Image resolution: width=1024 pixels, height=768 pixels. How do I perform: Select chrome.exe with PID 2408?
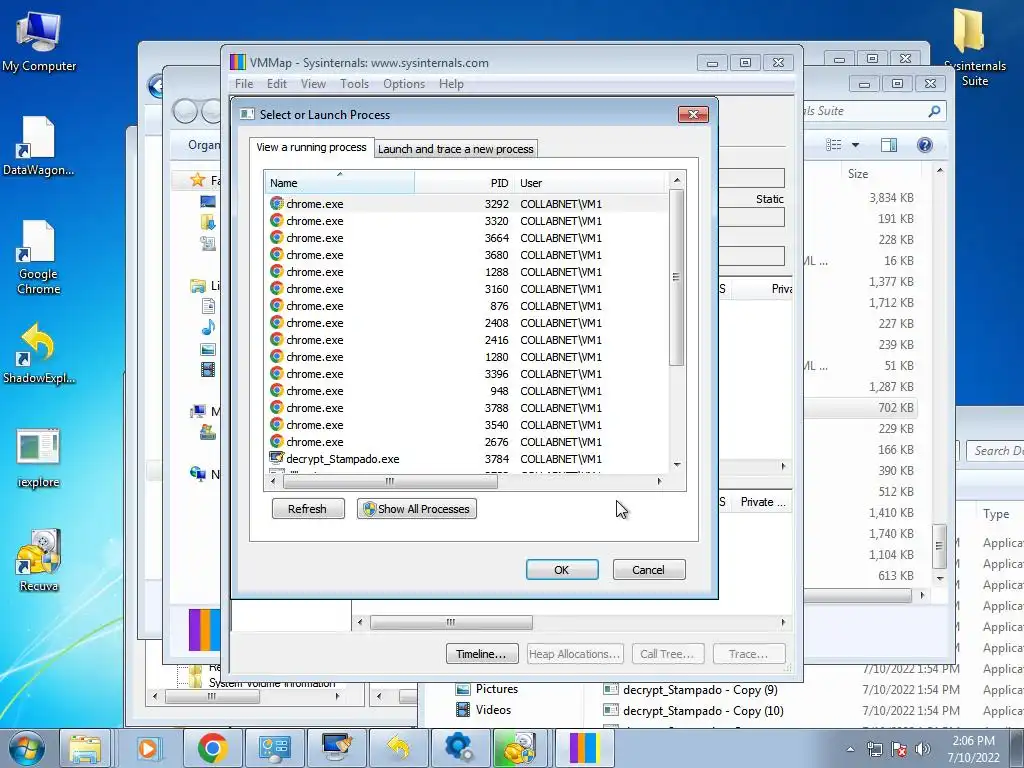(x=467, y=323)
